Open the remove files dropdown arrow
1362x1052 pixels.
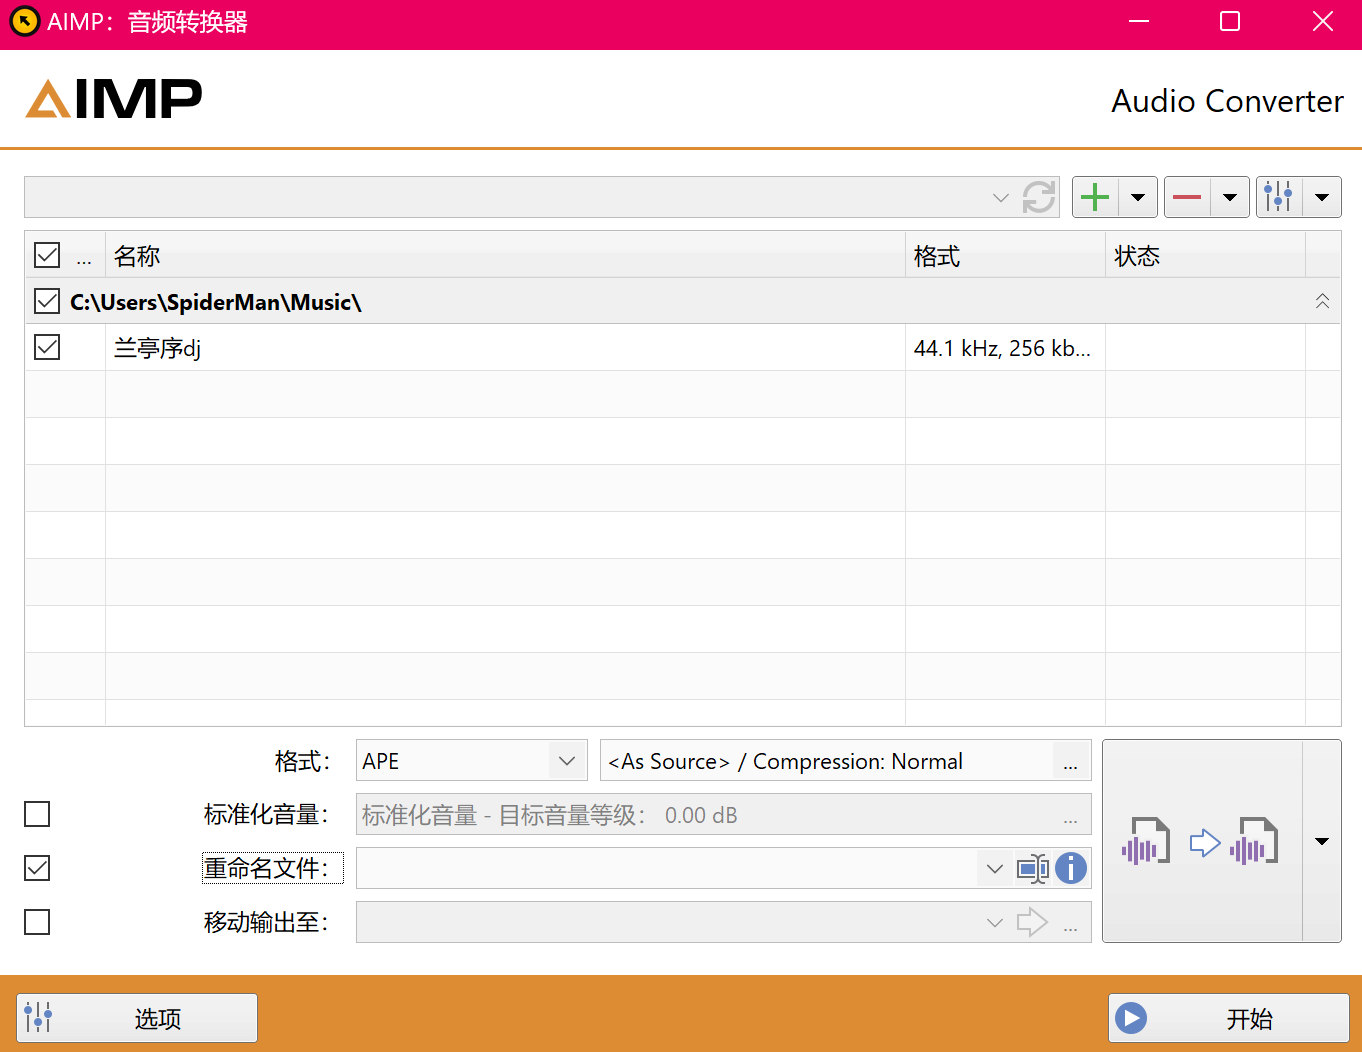click(1230, 197)
